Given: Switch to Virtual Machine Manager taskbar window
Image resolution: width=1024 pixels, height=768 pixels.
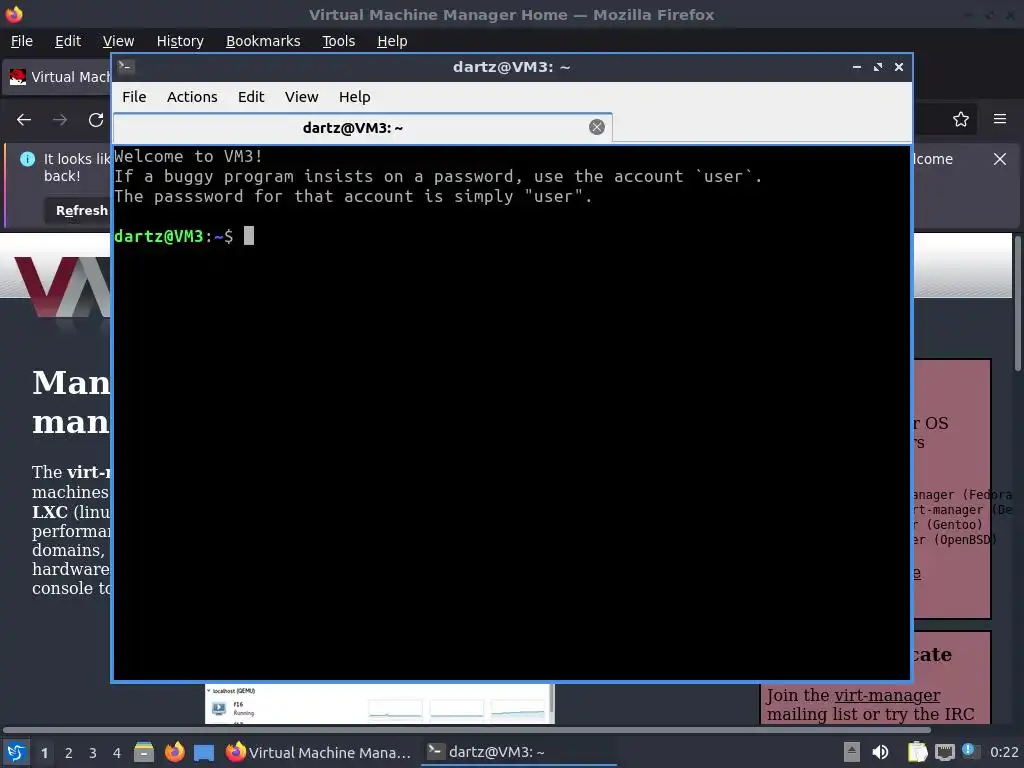Looking at the screenshot, I should click(319, 752).
